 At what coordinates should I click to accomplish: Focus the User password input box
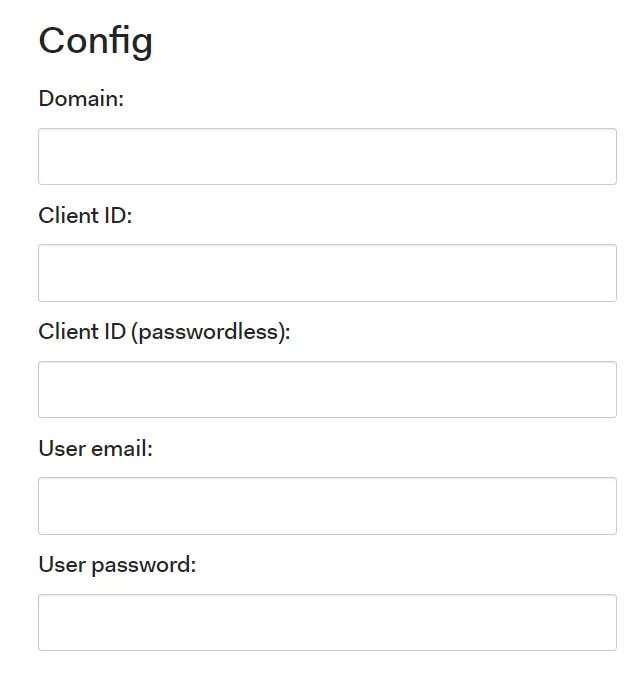pyautogui.click(x=327, y=622)
